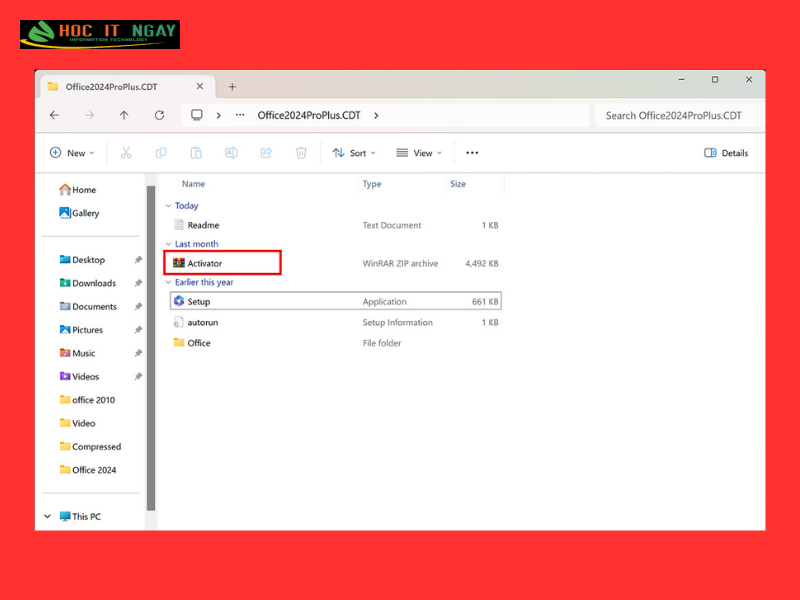Click the Cut scissors icon
This screenshot has height=600, width=800.
(x=126, y=153)
